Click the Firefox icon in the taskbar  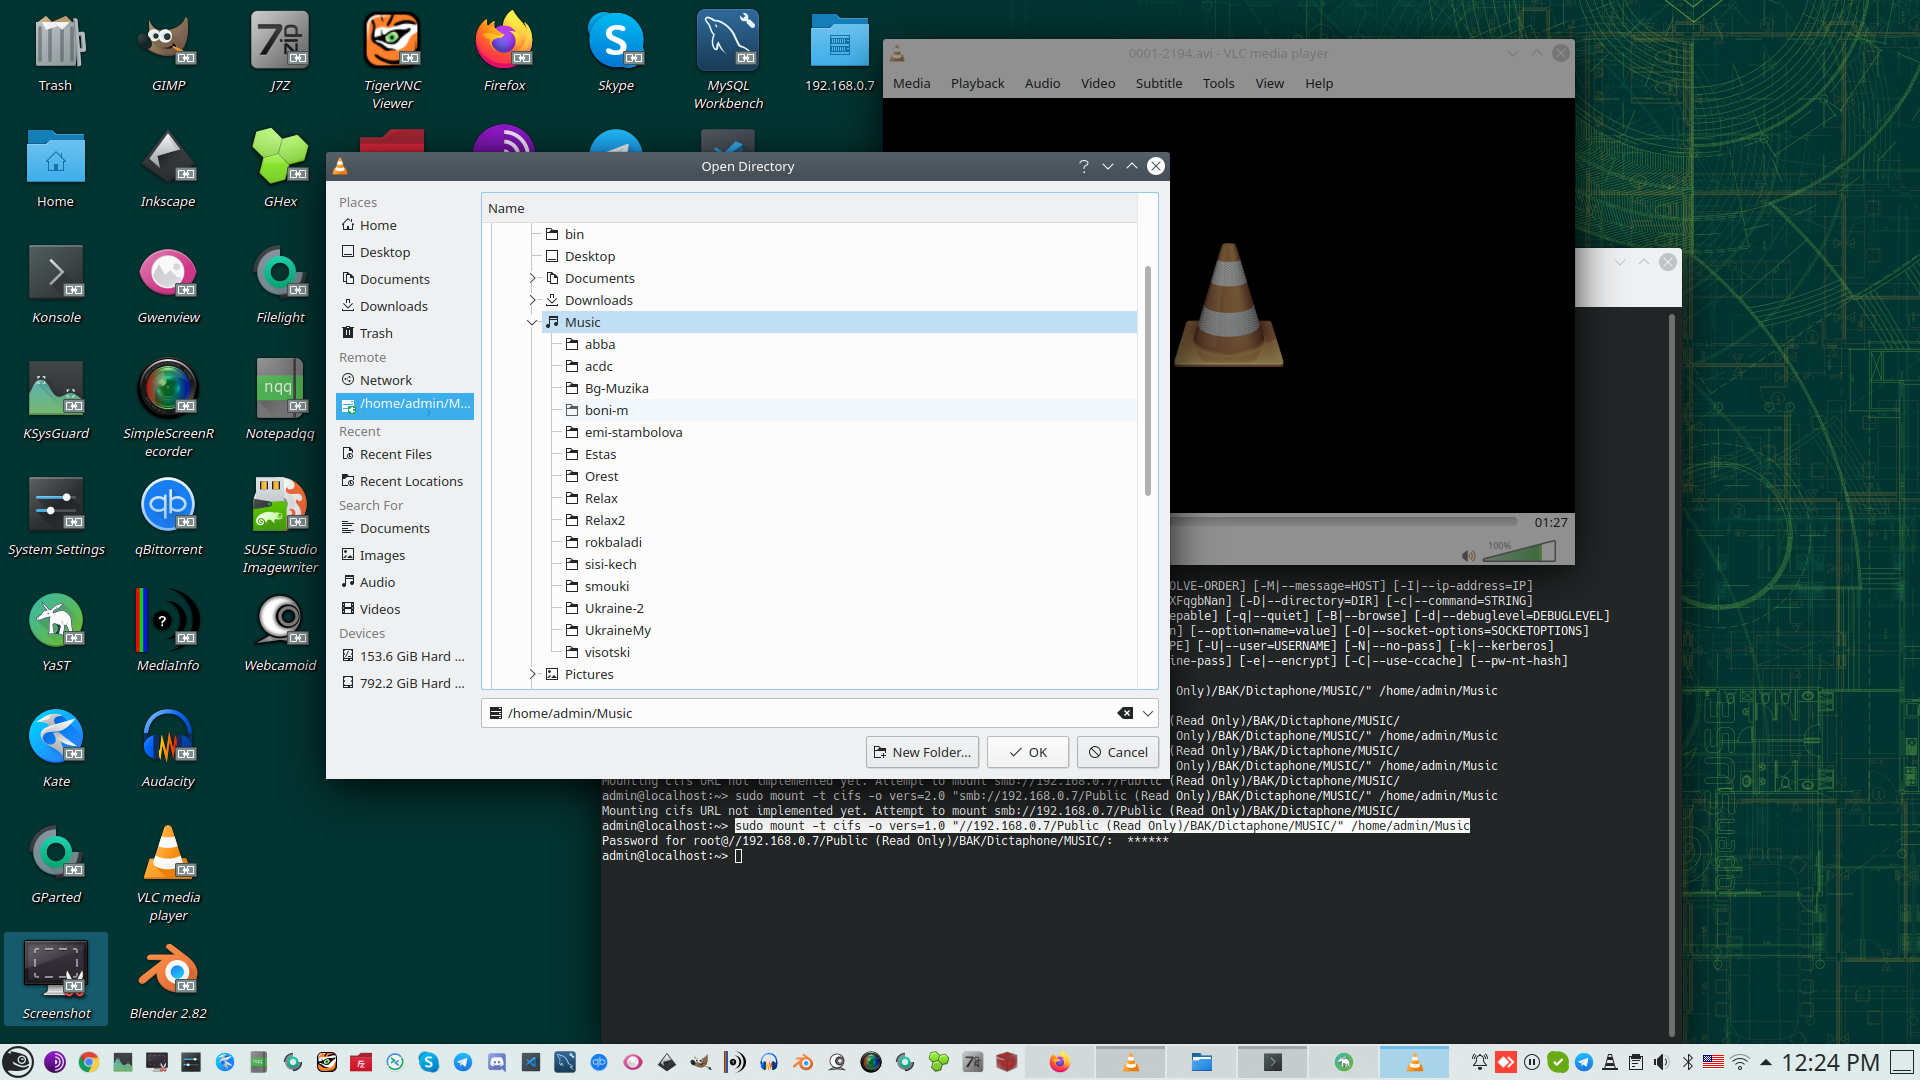[x=1059, y=1062]
